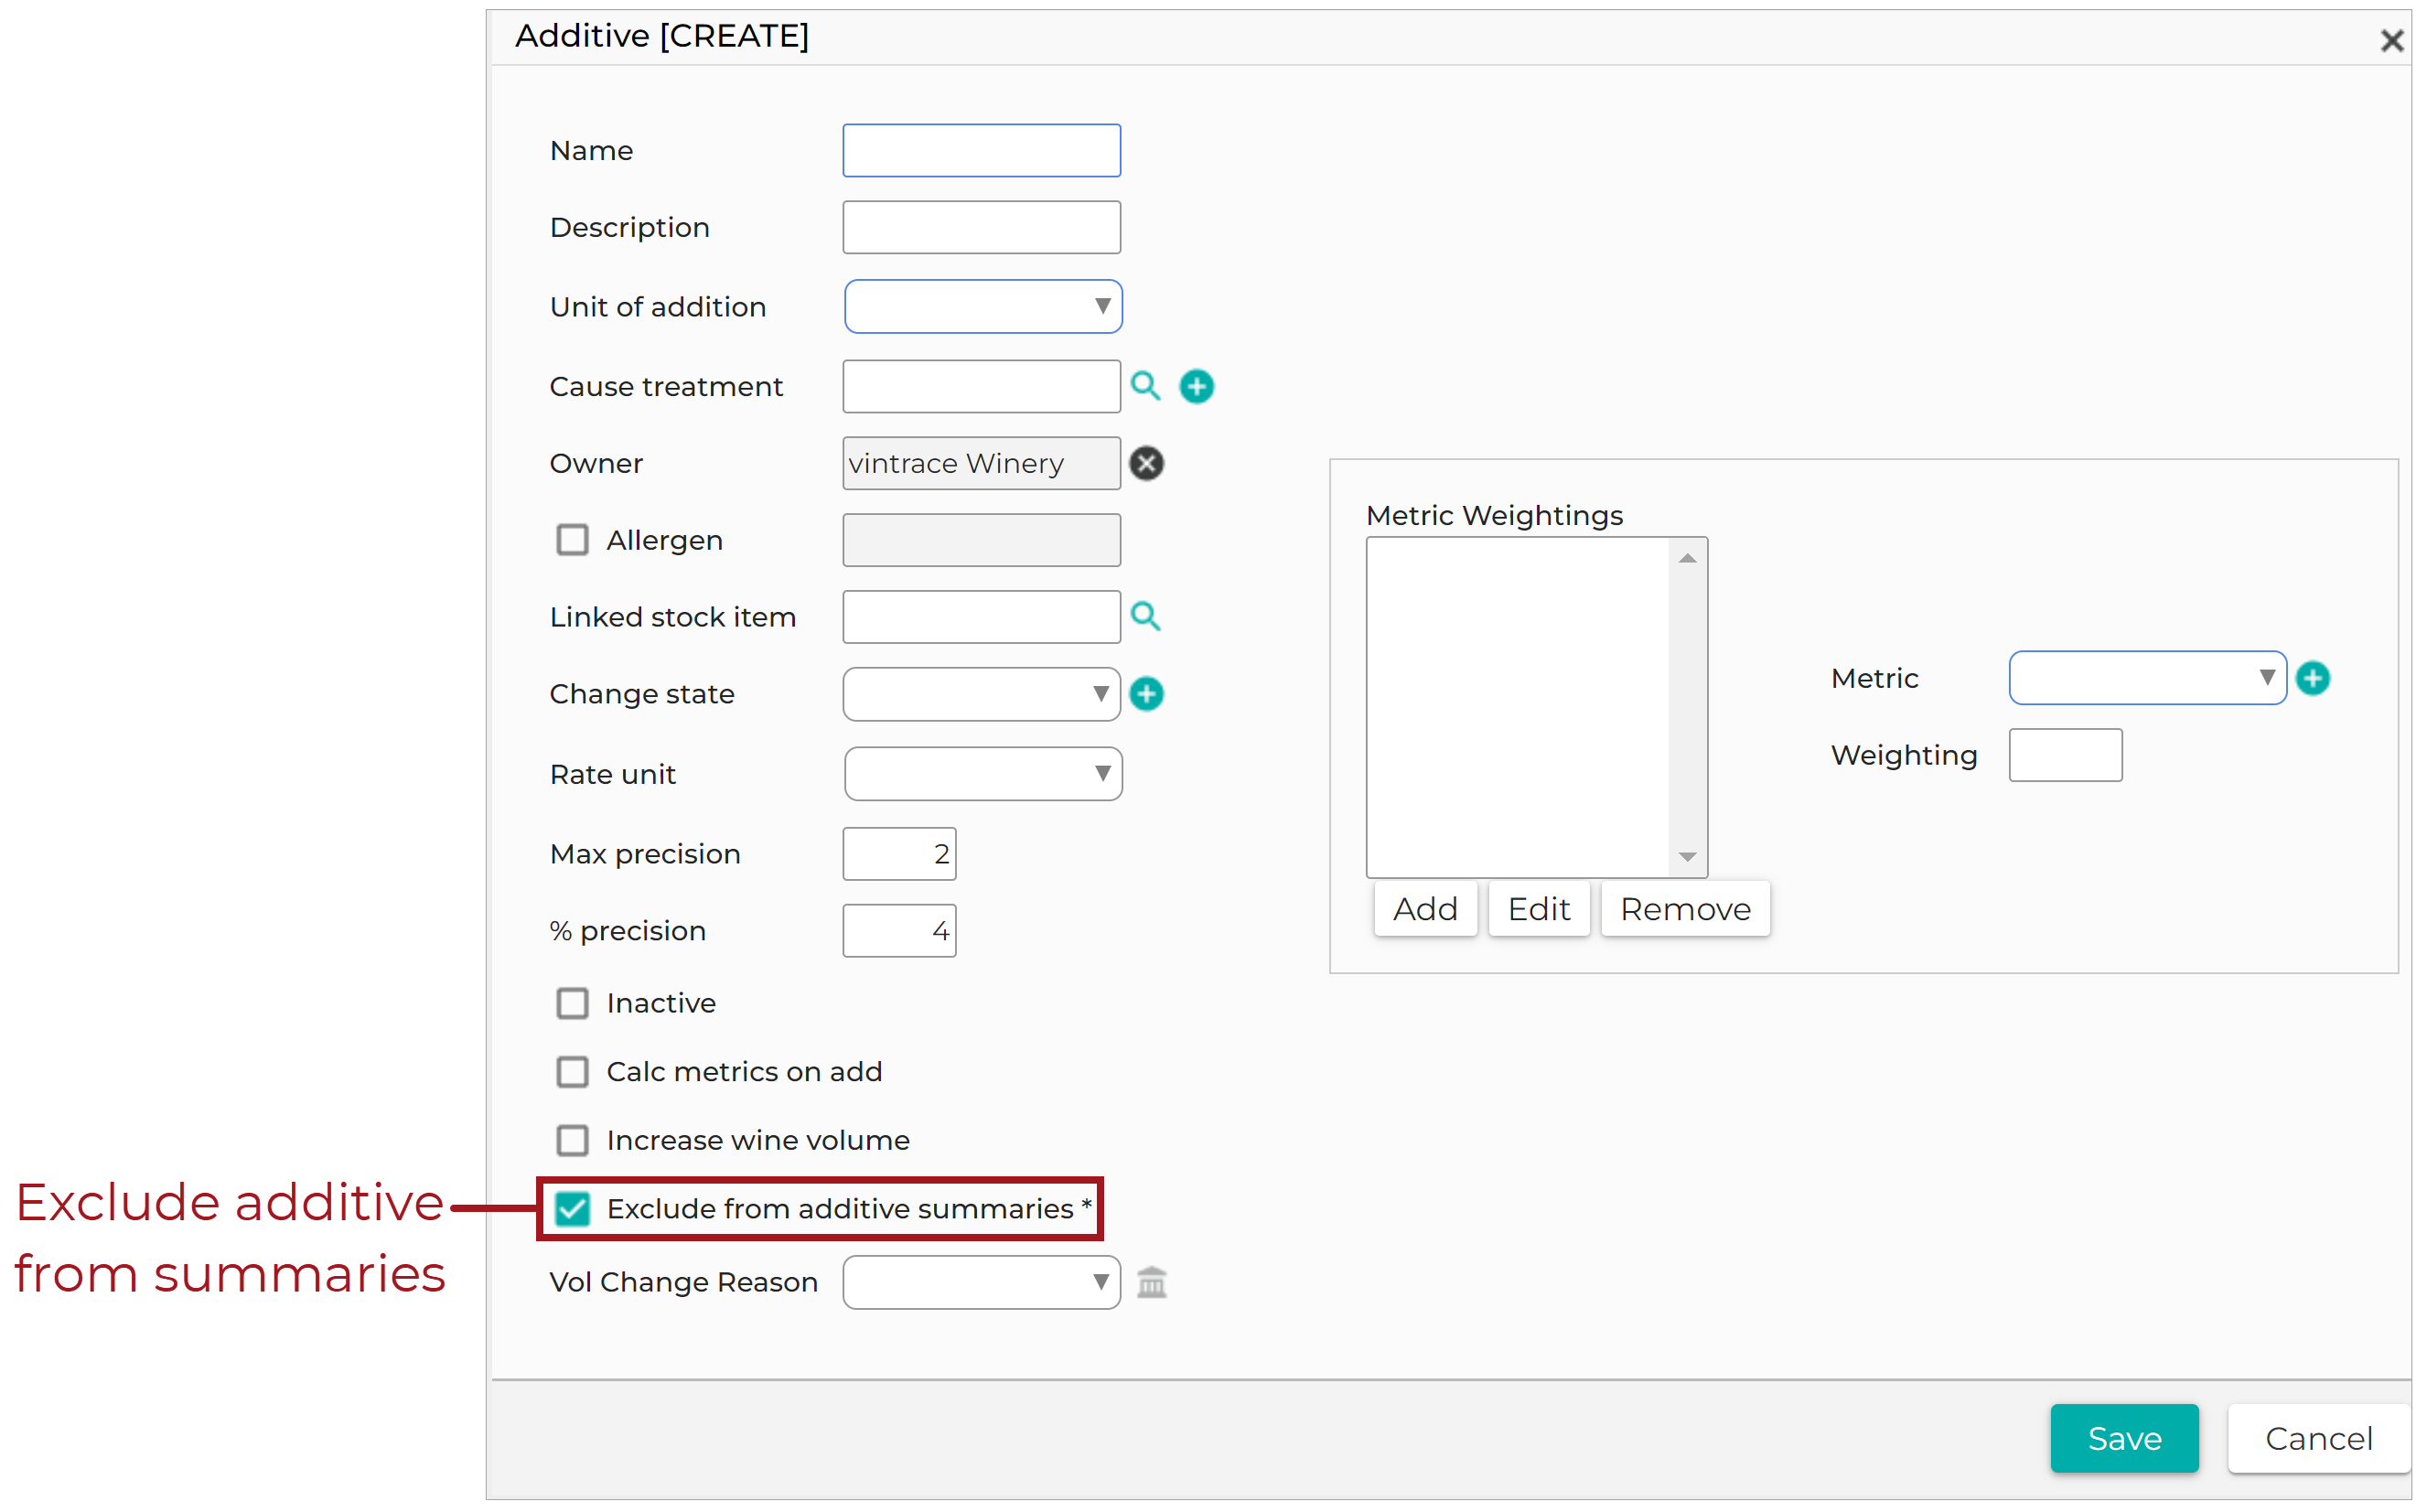Clear the Owner field with the X icon
Screen dimensions: 2427x1512
[1146, 463]
